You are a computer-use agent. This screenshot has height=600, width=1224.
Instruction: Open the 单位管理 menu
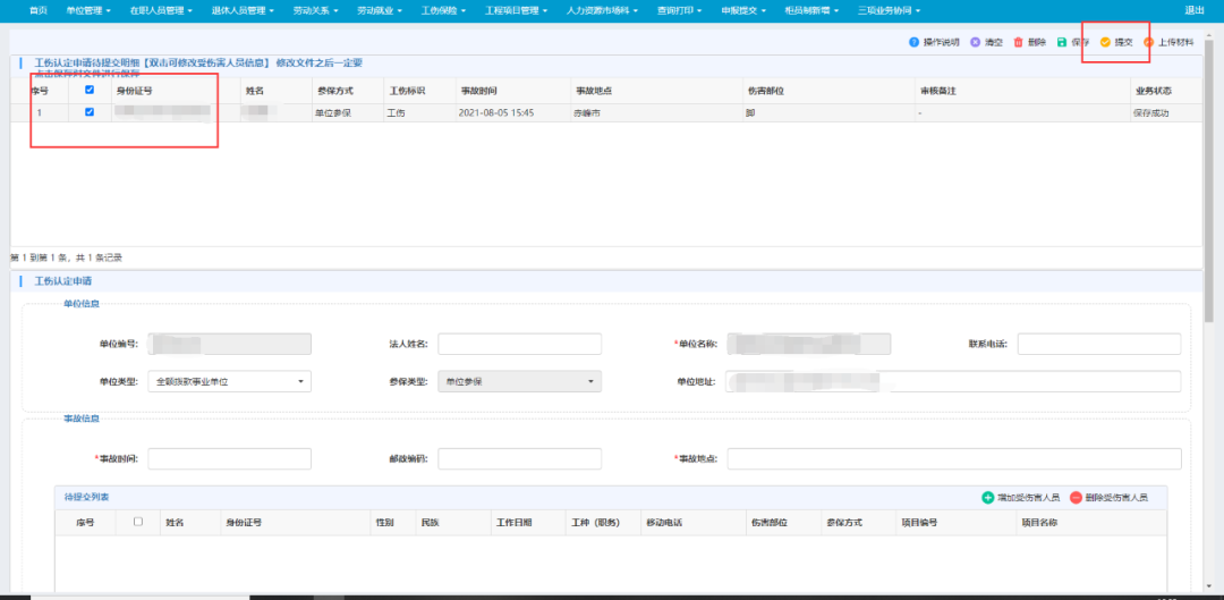pos(88,10)
